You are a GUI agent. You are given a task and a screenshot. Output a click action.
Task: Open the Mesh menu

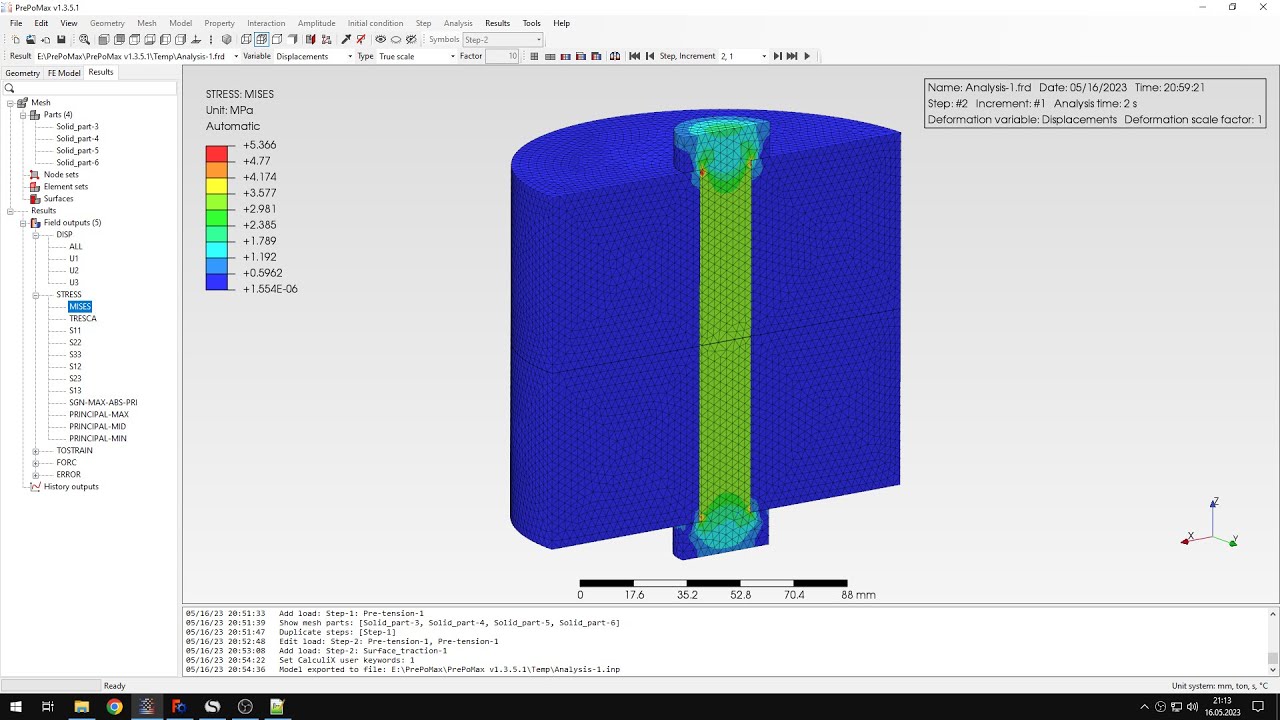(146, 23)
